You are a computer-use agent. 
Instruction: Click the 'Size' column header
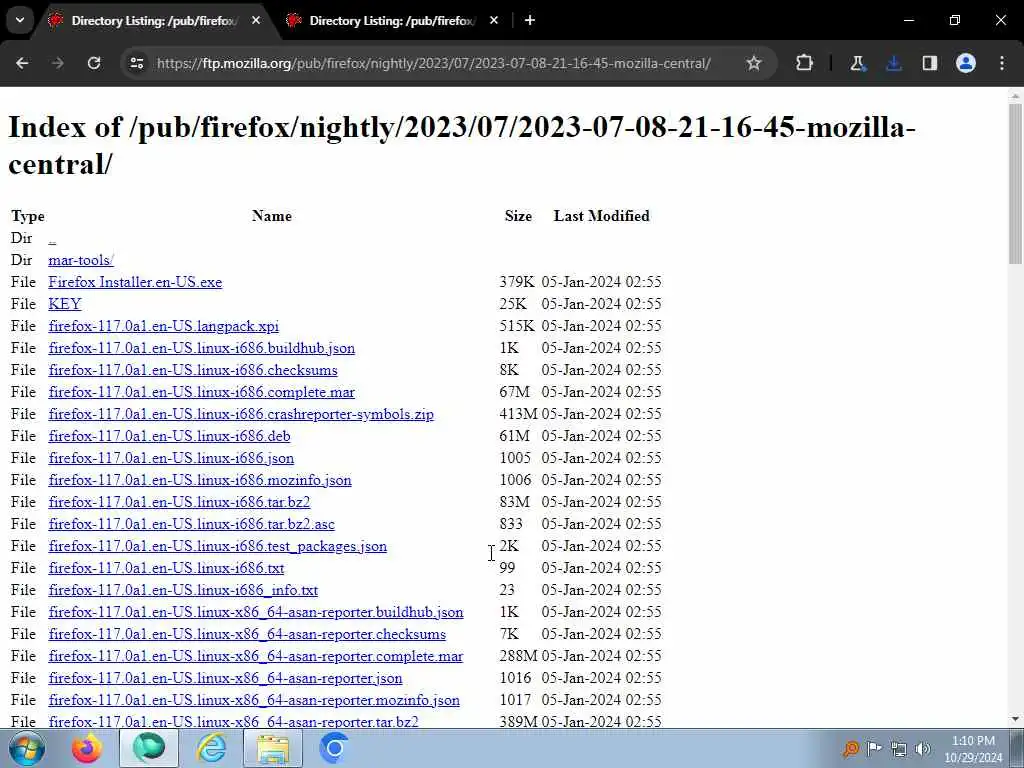[518, 216]
